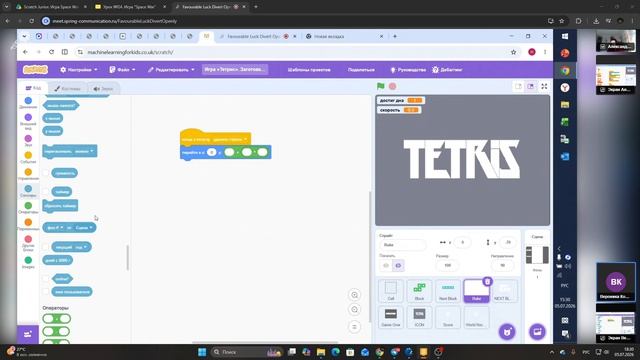Select the Motion blocks category circle
This screenshot has height=360, width=640.
tap(28, 100)
